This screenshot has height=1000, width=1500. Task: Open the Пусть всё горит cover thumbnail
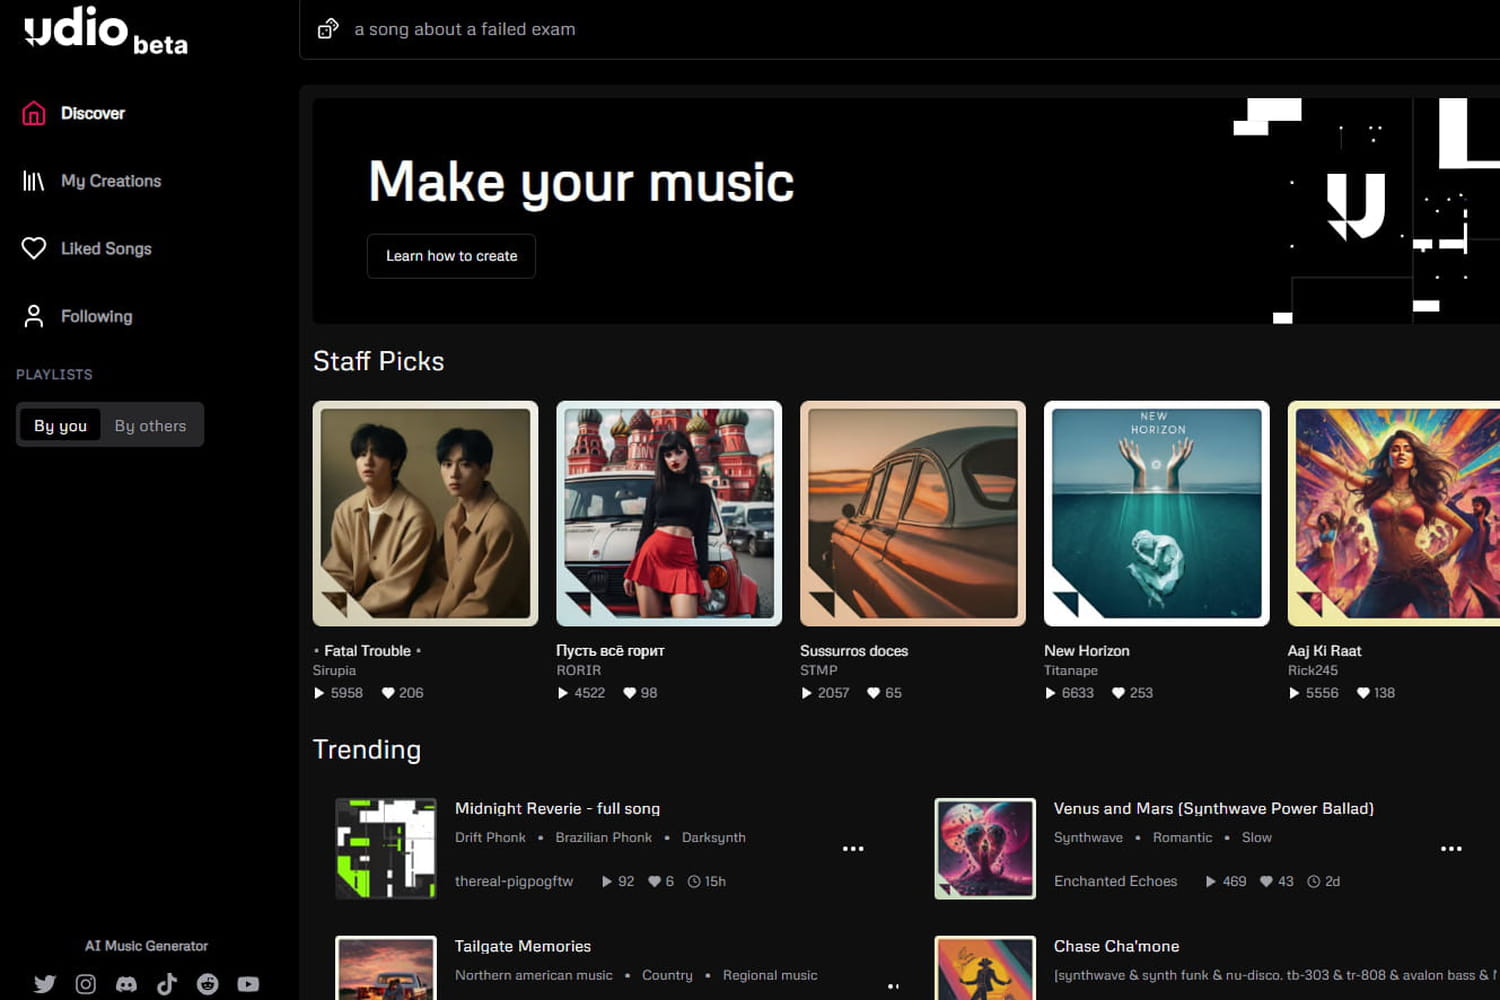[x=669, y=514]
